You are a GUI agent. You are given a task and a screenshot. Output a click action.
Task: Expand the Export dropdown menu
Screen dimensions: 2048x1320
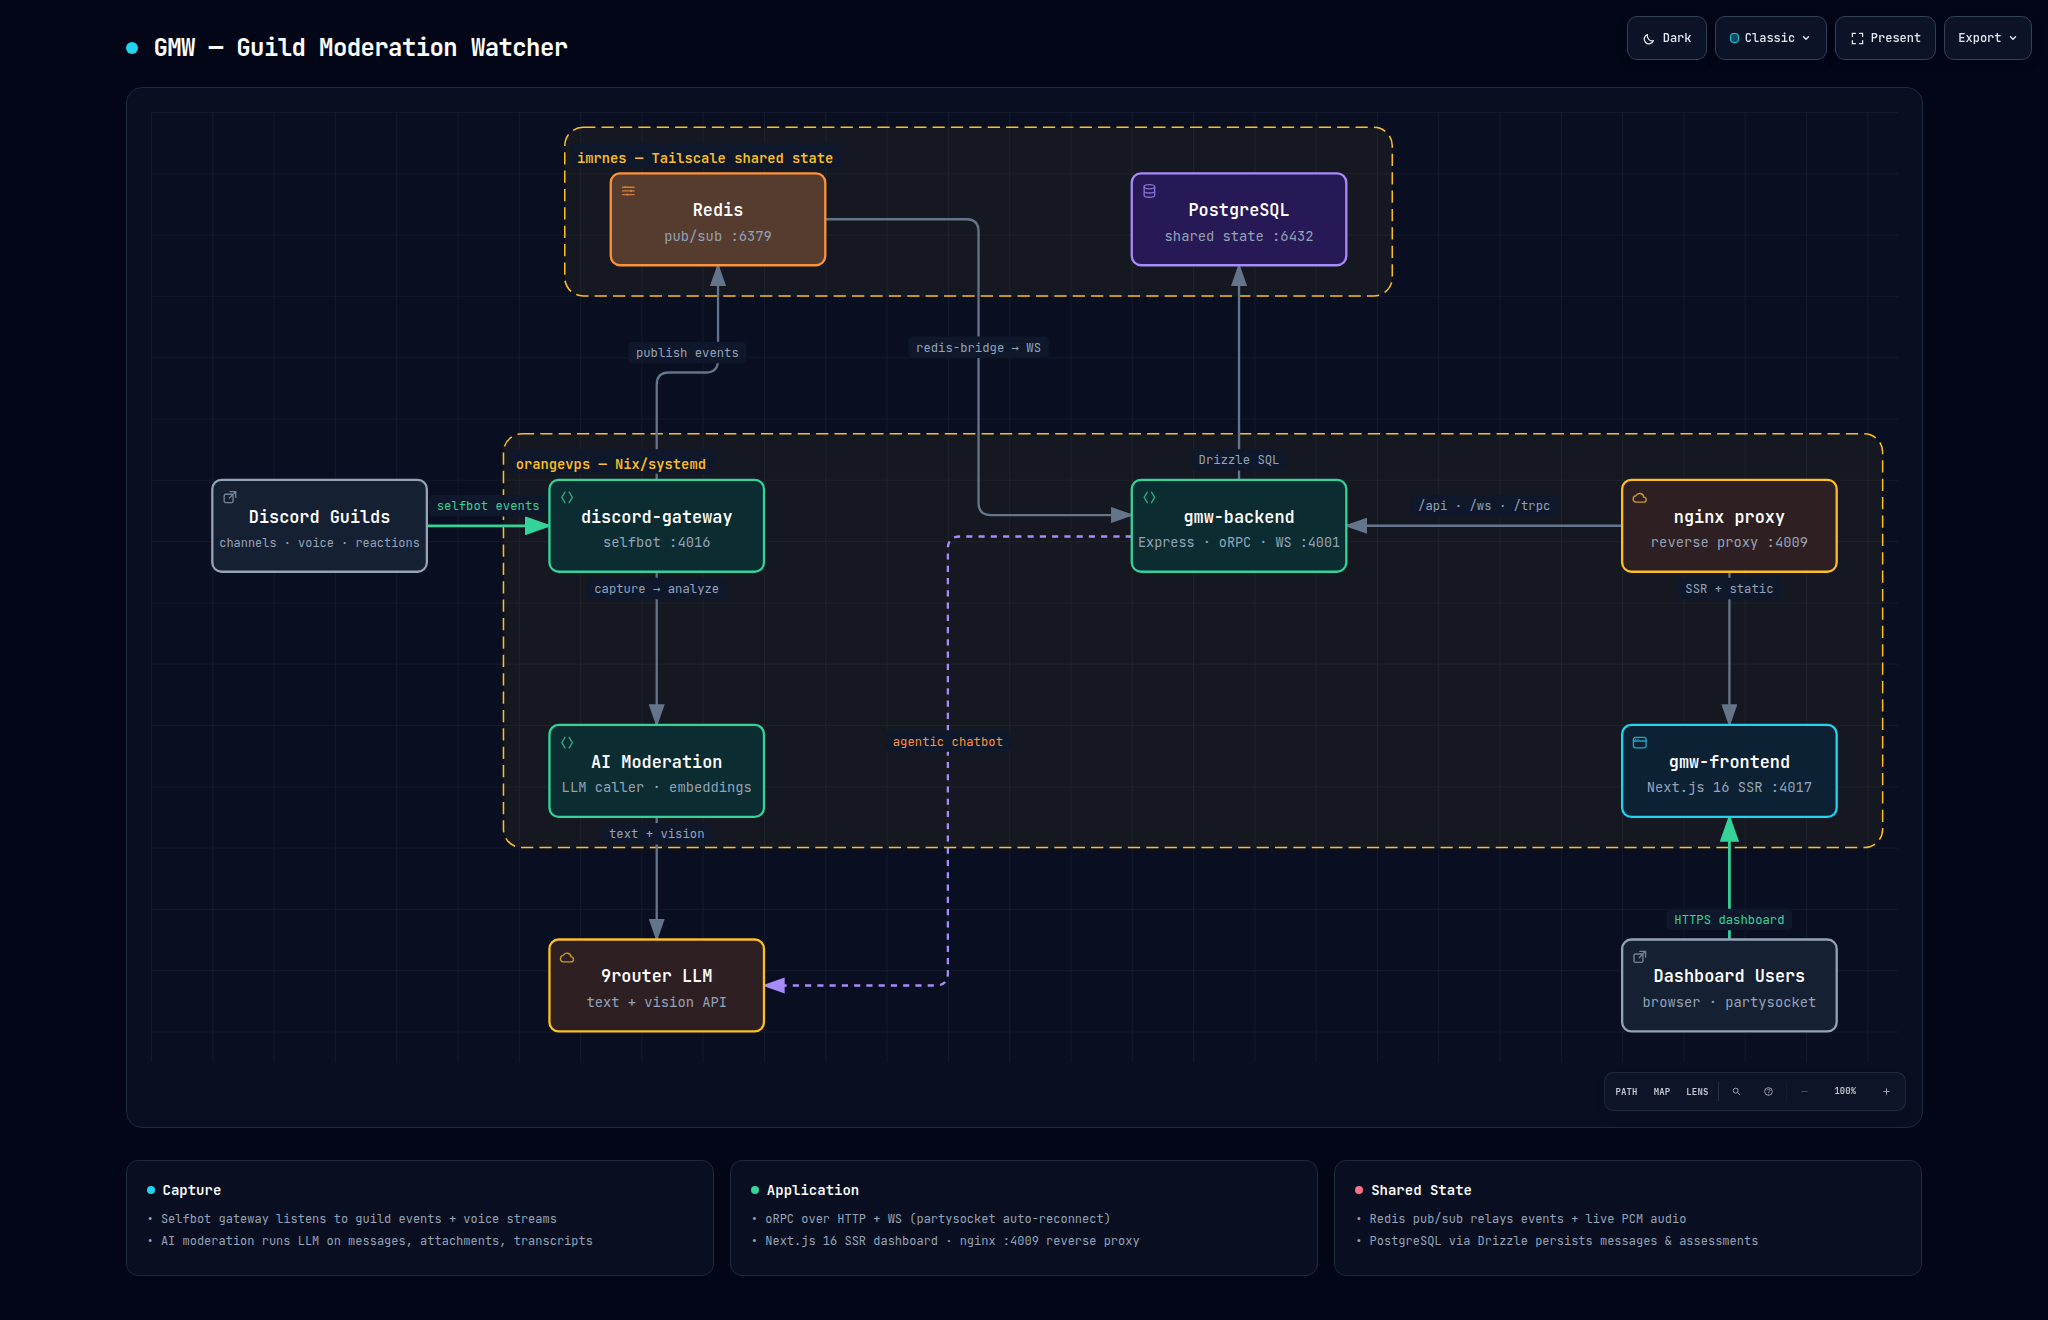(x=1987, y=38)
